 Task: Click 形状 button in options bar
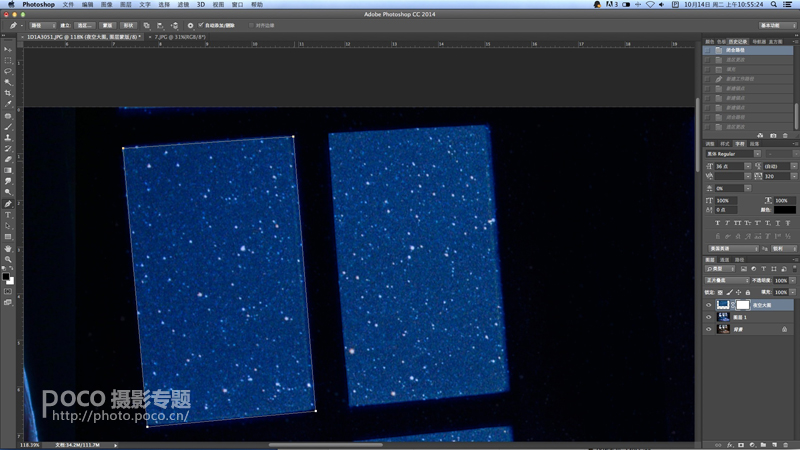click(x=128, y=25)
